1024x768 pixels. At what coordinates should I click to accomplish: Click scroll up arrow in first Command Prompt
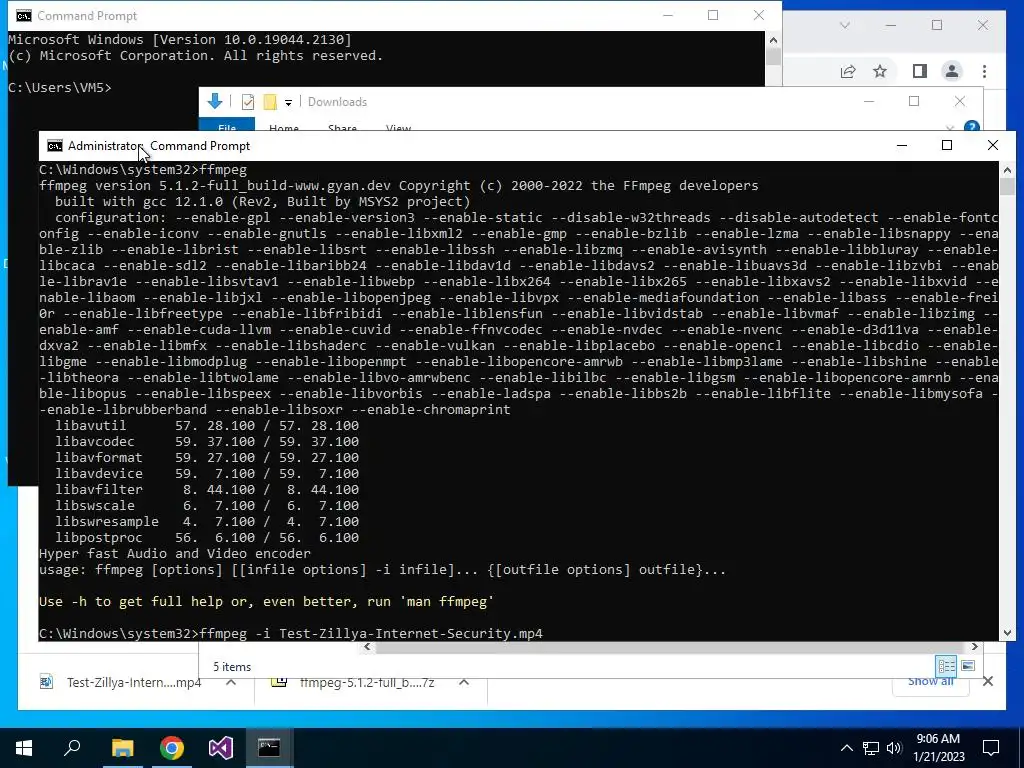pos(773,40)
